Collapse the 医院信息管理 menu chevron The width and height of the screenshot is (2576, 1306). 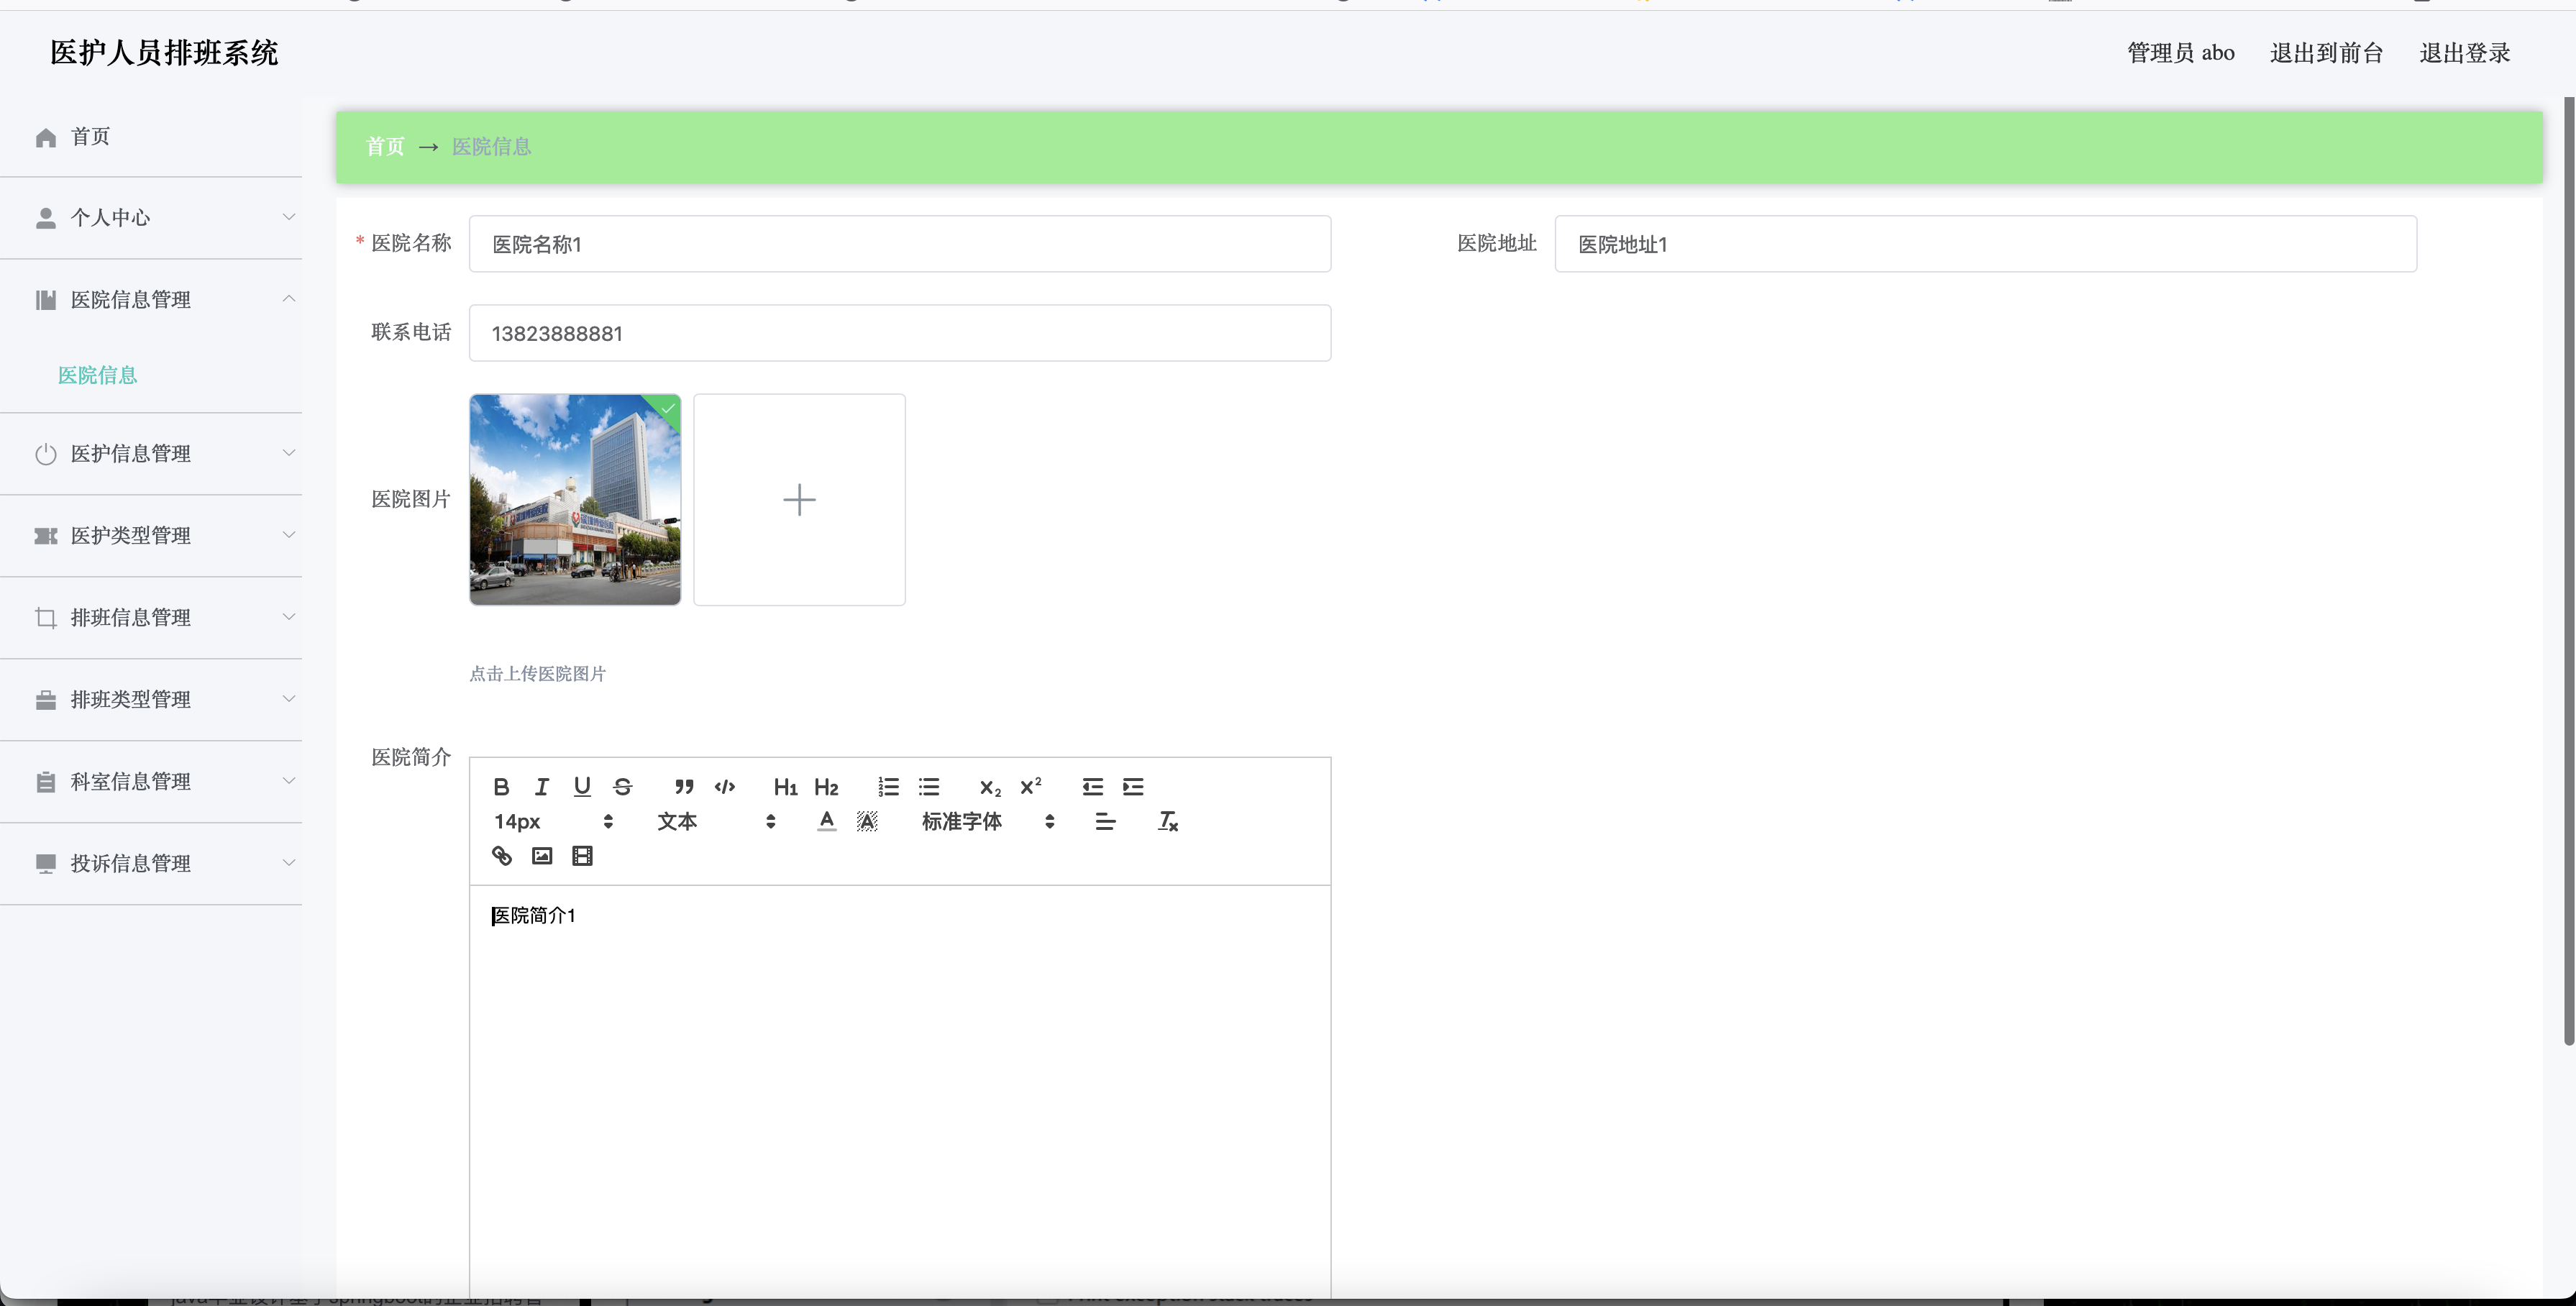[289, 299]
